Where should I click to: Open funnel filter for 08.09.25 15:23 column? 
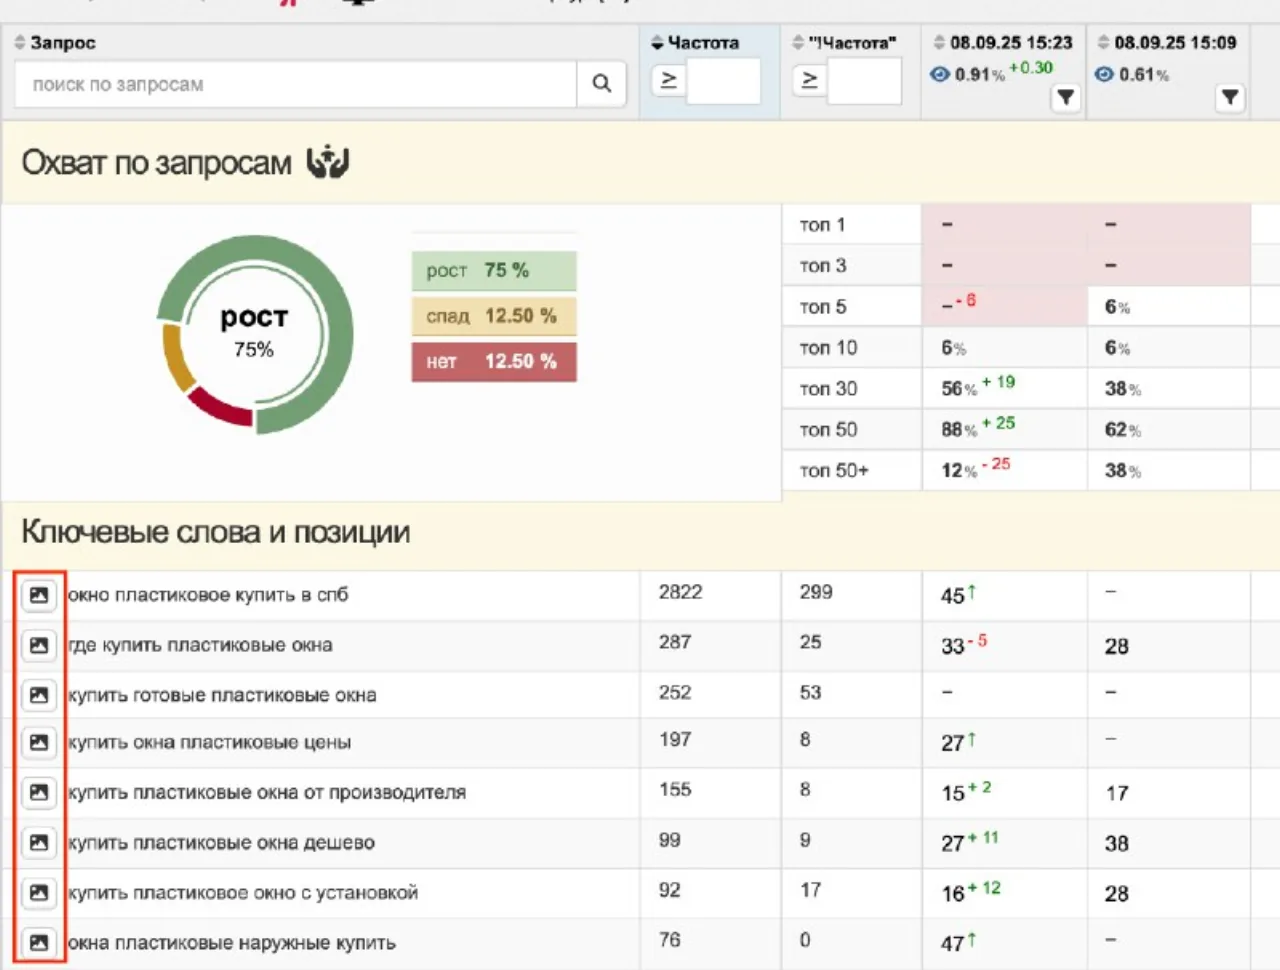1066,97
